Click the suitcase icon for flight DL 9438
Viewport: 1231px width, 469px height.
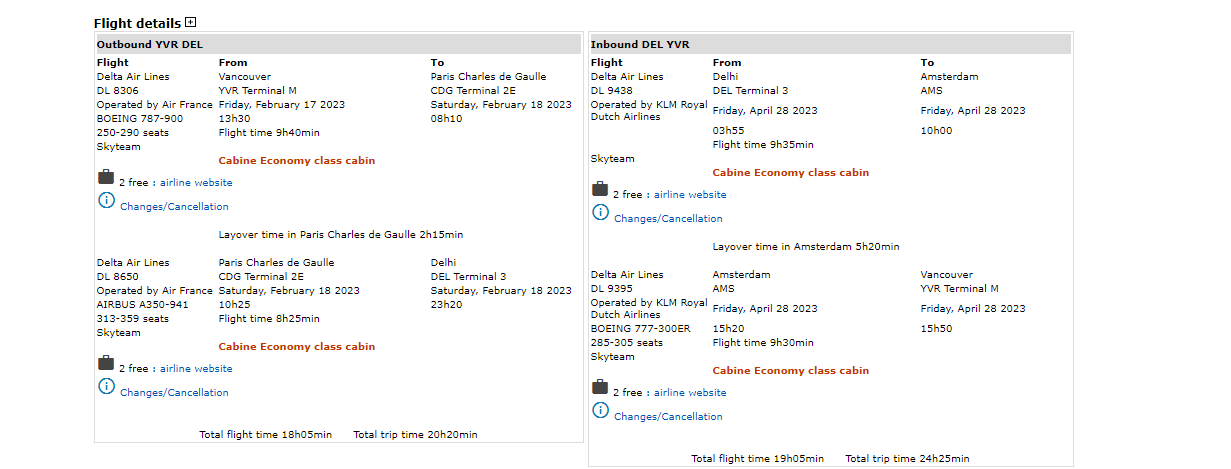(600, 190)
